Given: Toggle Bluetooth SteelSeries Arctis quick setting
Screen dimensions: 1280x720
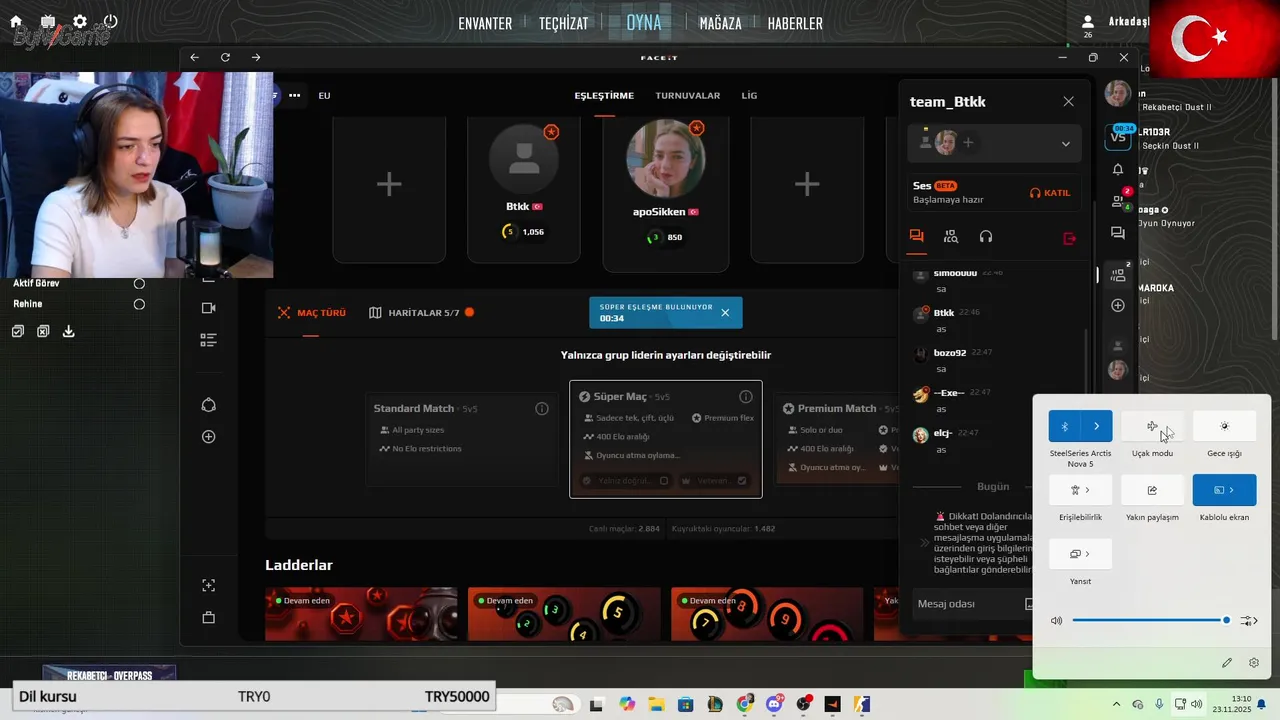Looking at the screenshot, I should pos(1065,426).
